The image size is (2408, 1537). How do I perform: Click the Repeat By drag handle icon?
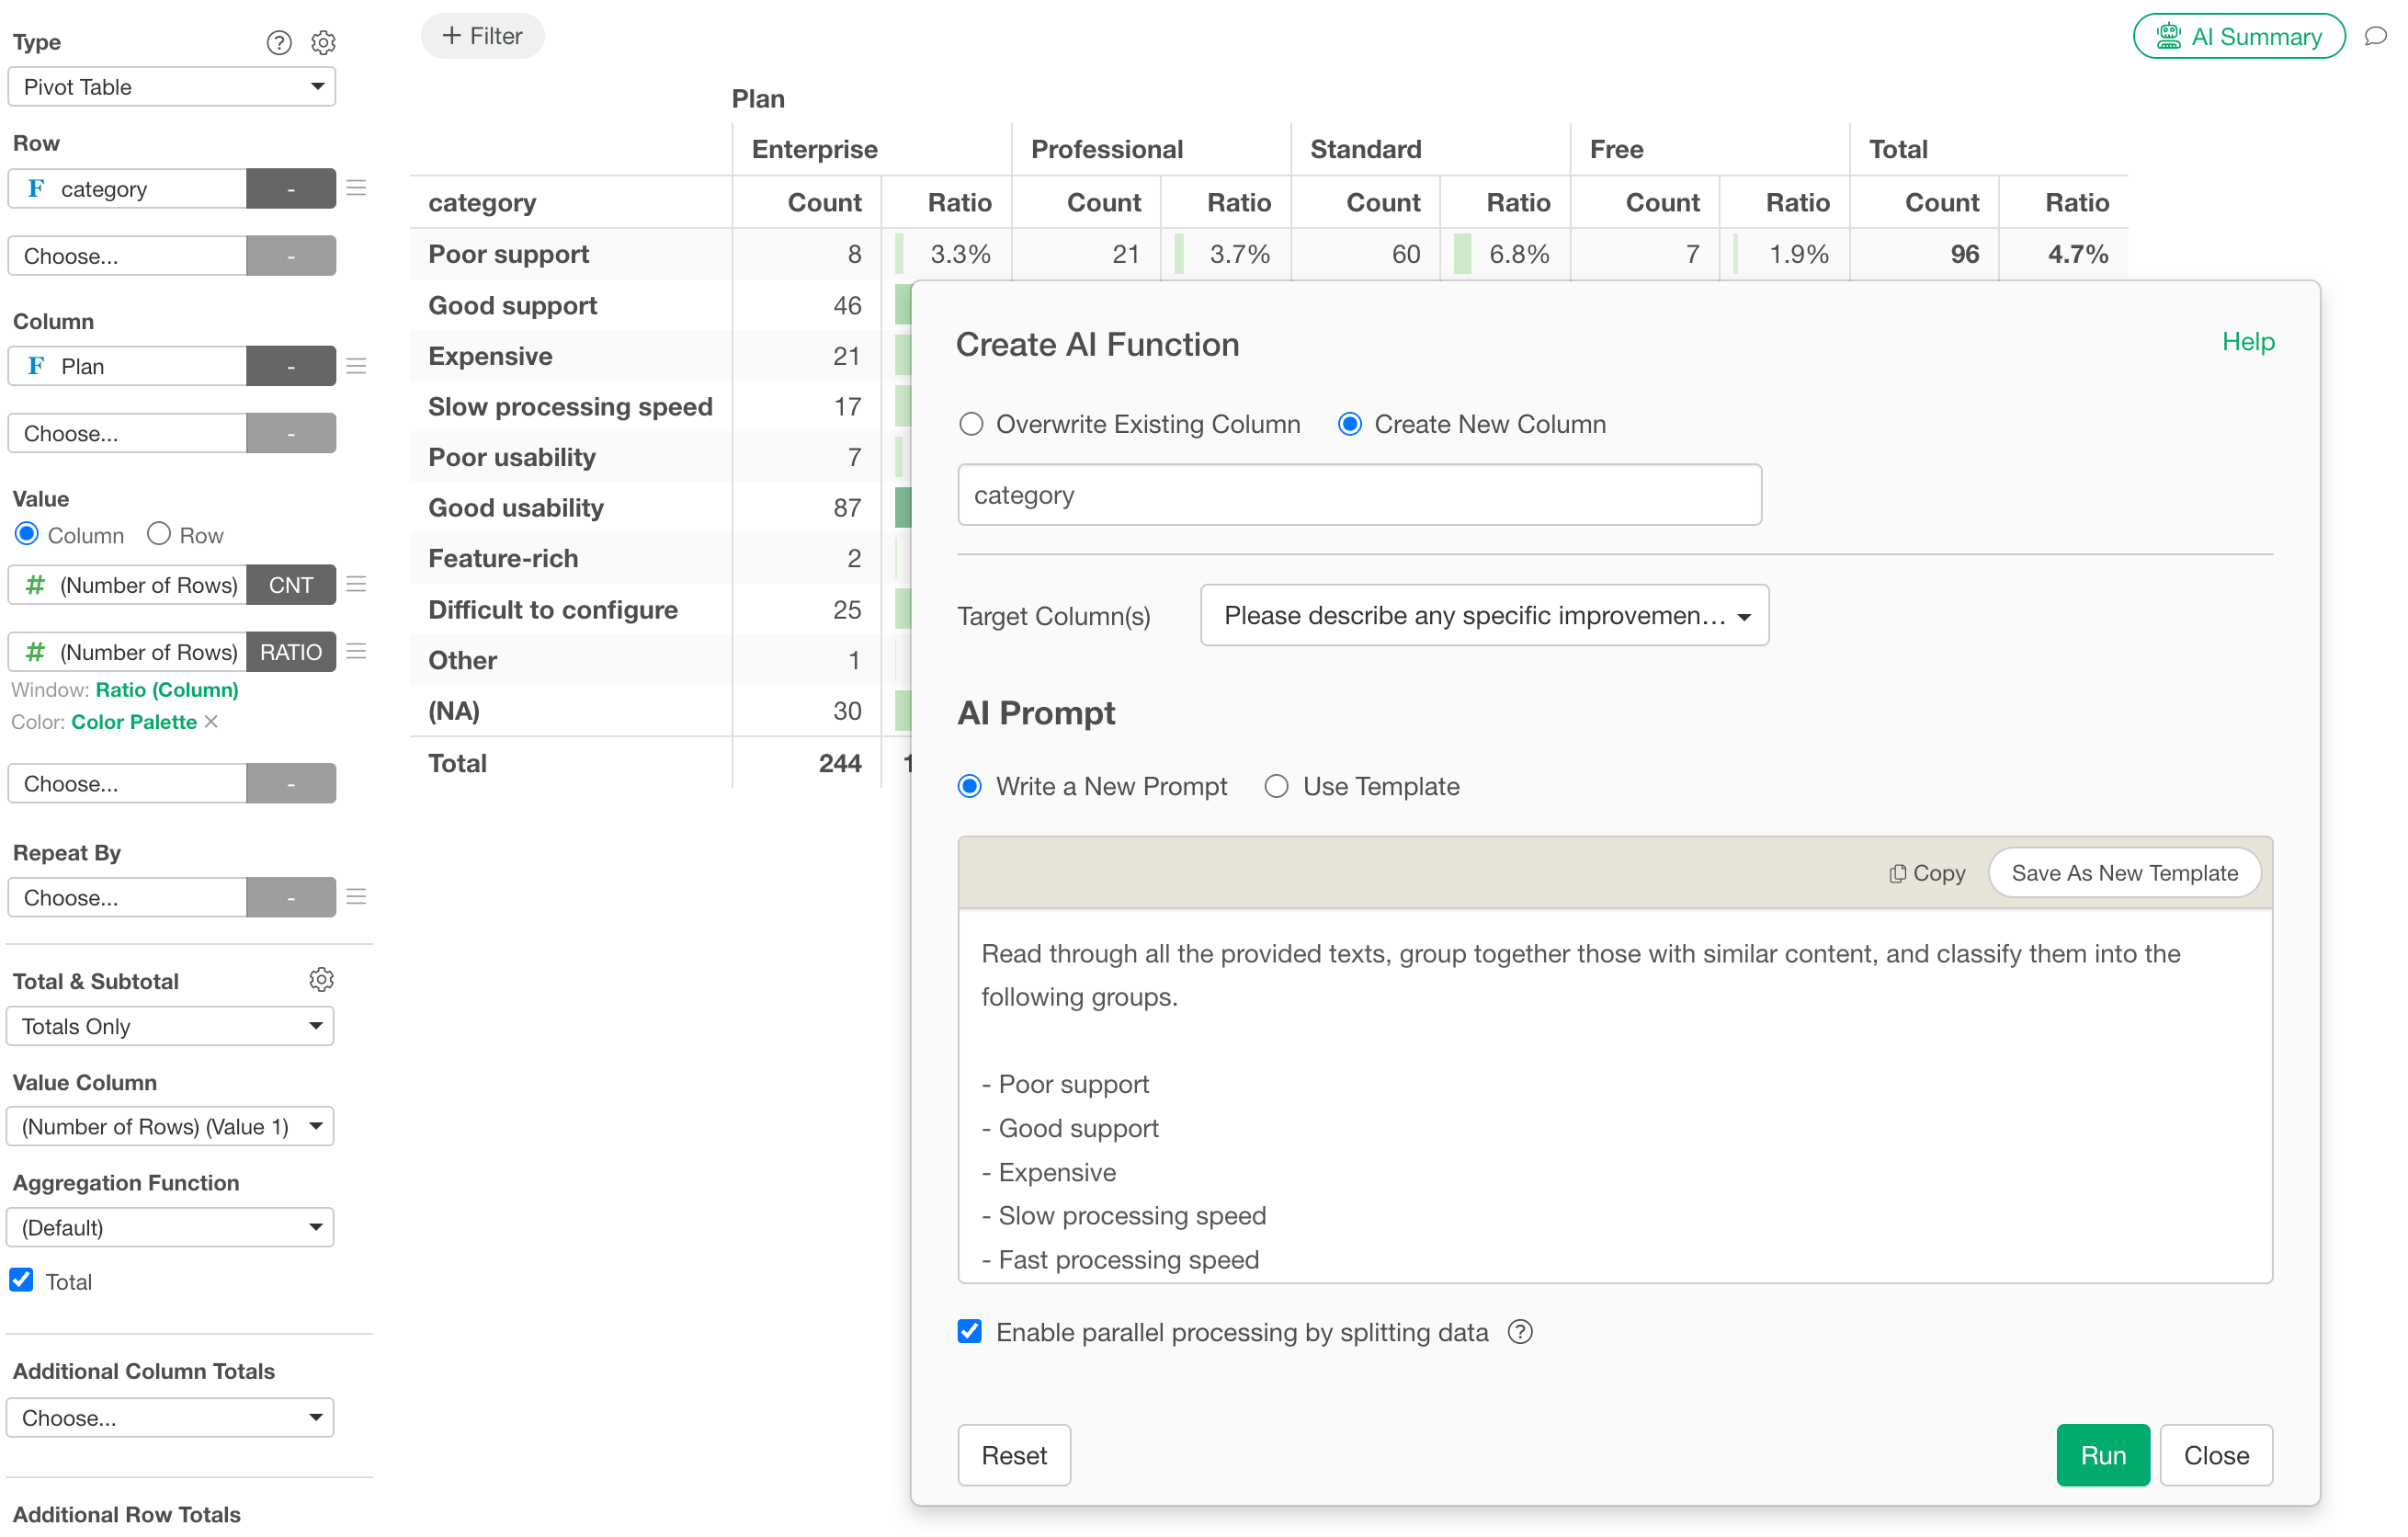(356, 896)
